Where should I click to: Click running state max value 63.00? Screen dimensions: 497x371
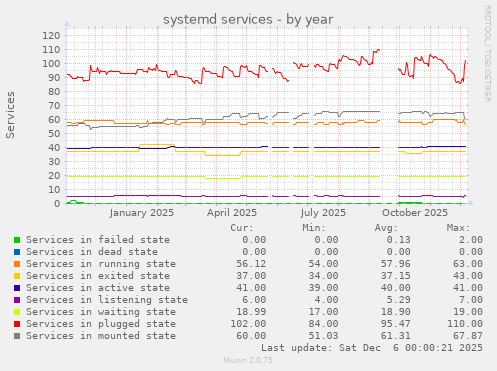tap(468, 264)
